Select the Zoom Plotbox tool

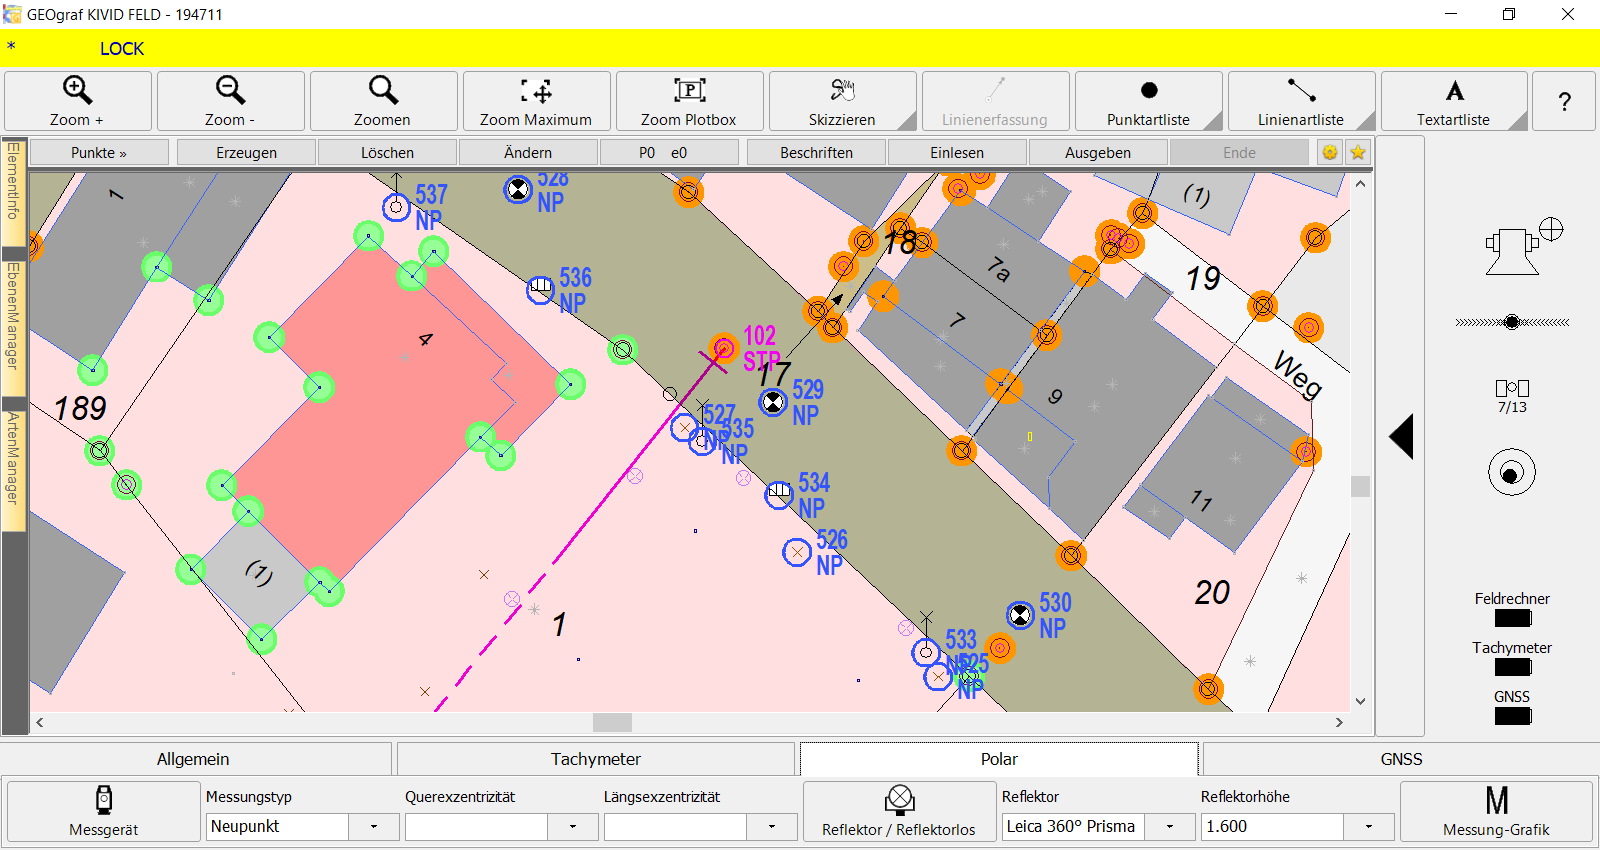point(689,101)
